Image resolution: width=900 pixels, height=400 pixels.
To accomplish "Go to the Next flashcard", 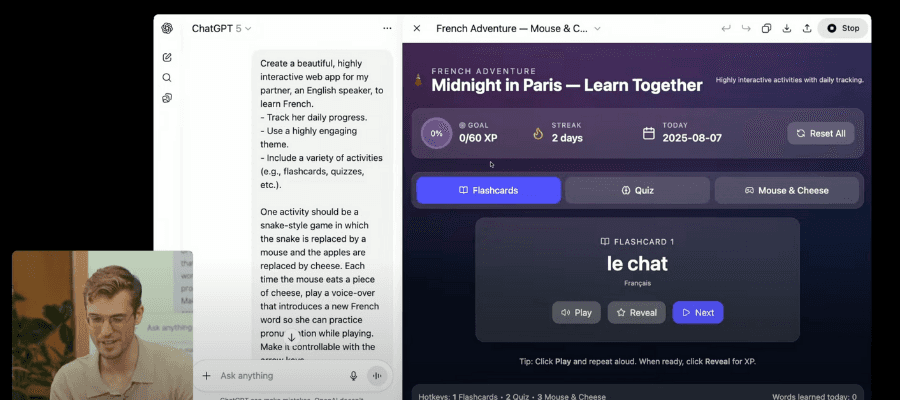I will (698, 313).
